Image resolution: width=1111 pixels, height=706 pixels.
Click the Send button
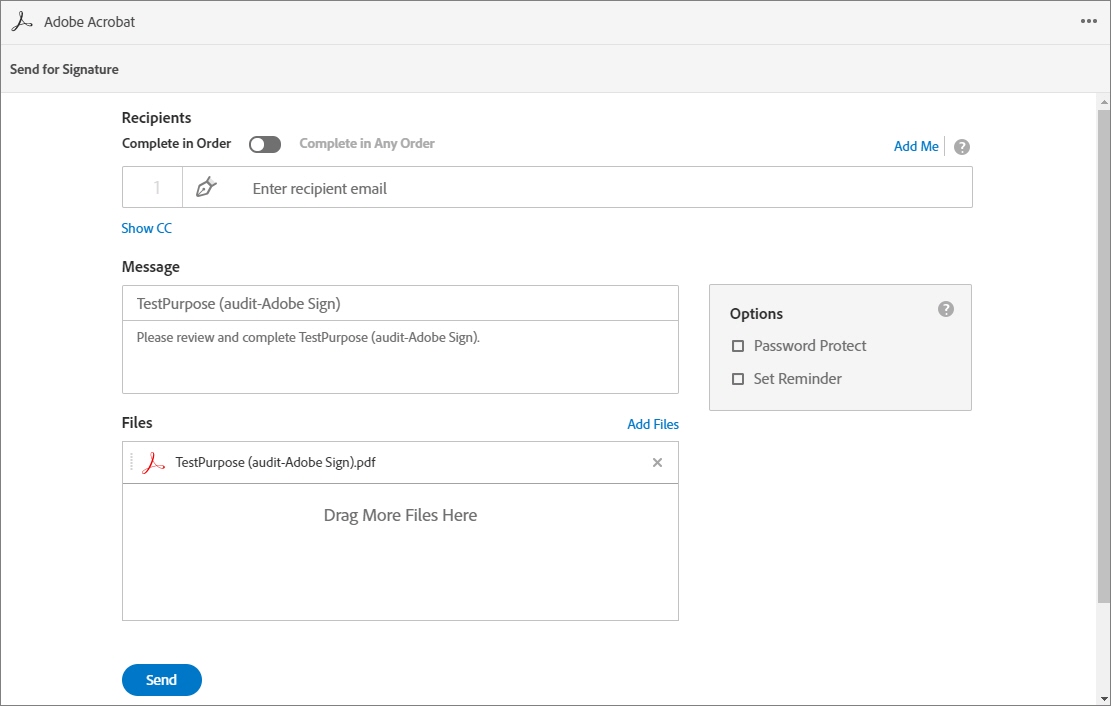coord(161,679)
